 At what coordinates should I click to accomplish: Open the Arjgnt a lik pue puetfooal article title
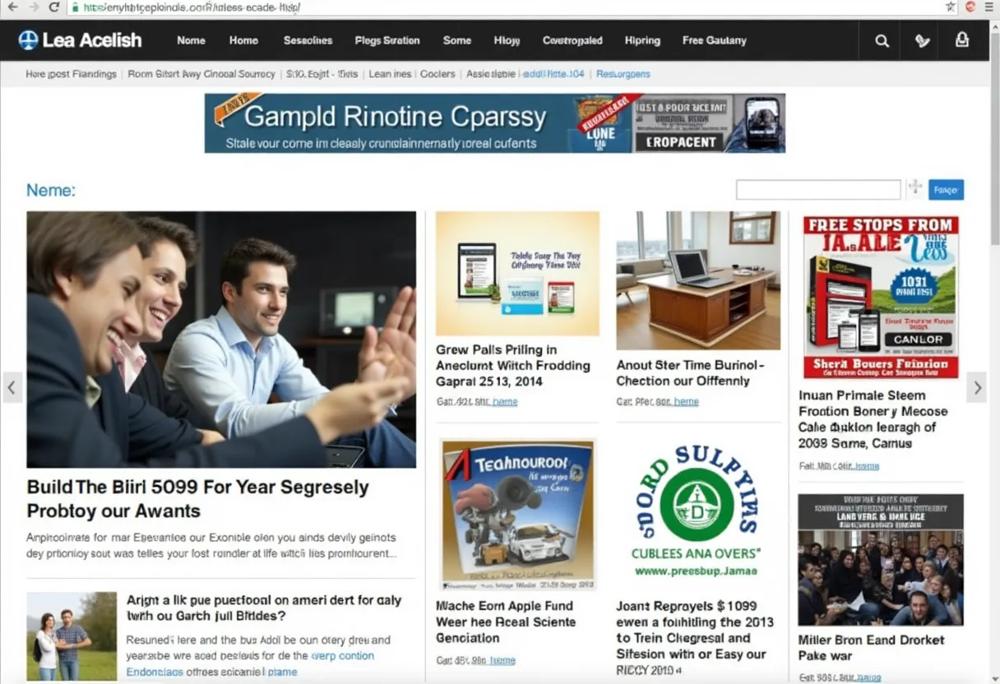(263, 608)
